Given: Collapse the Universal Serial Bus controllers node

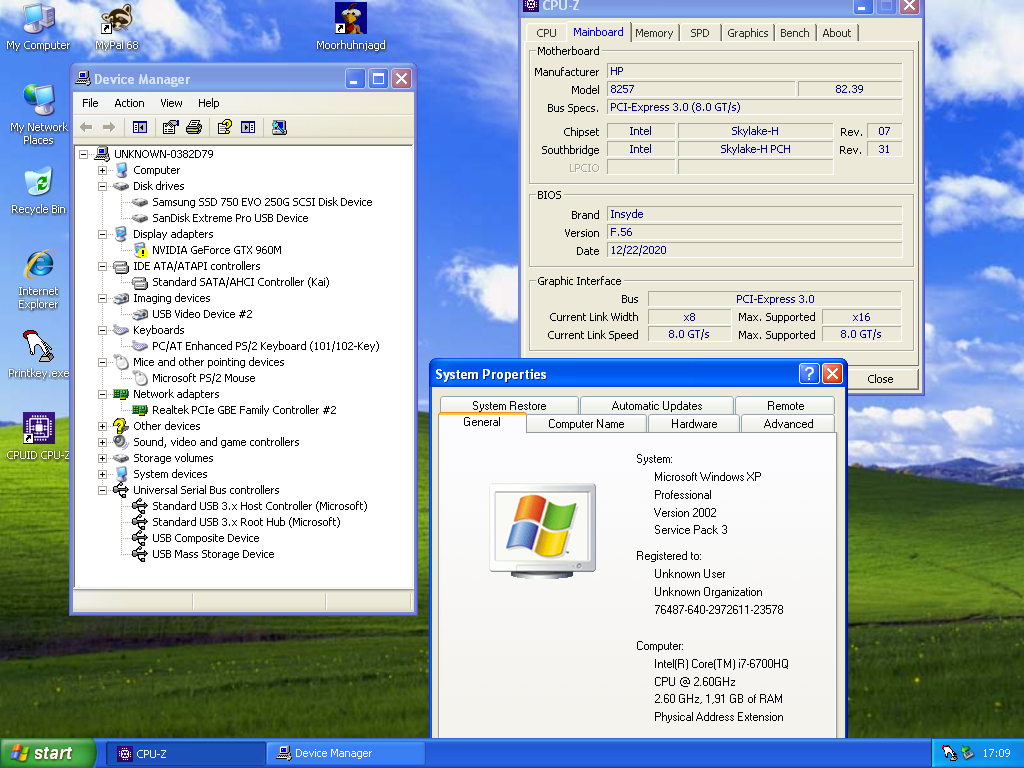Looking at the screenshot, I should 102,490.
